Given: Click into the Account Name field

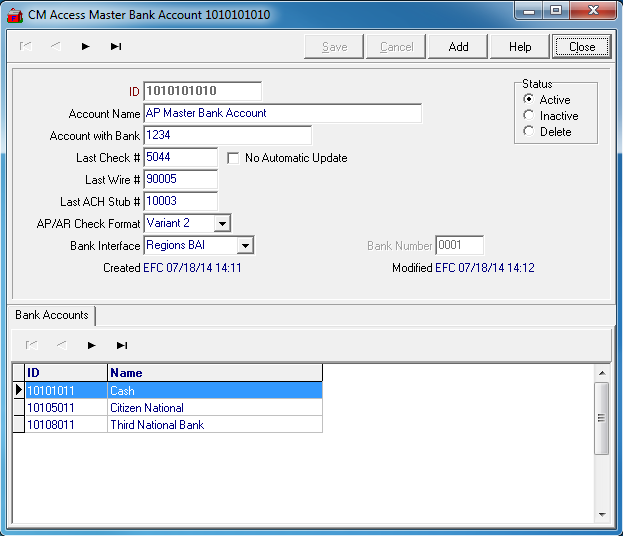Looking at the screenshot, I should click(282, 113).
